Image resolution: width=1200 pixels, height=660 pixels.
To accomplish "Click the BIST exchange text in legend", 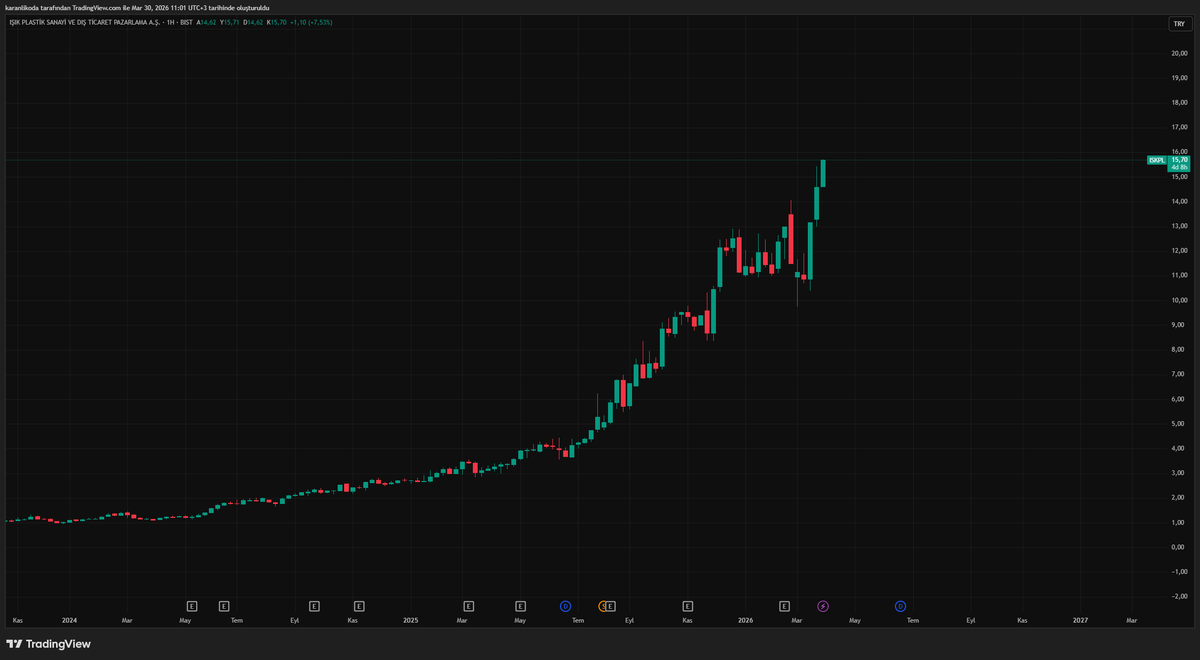I will click(x=186, y=21).
